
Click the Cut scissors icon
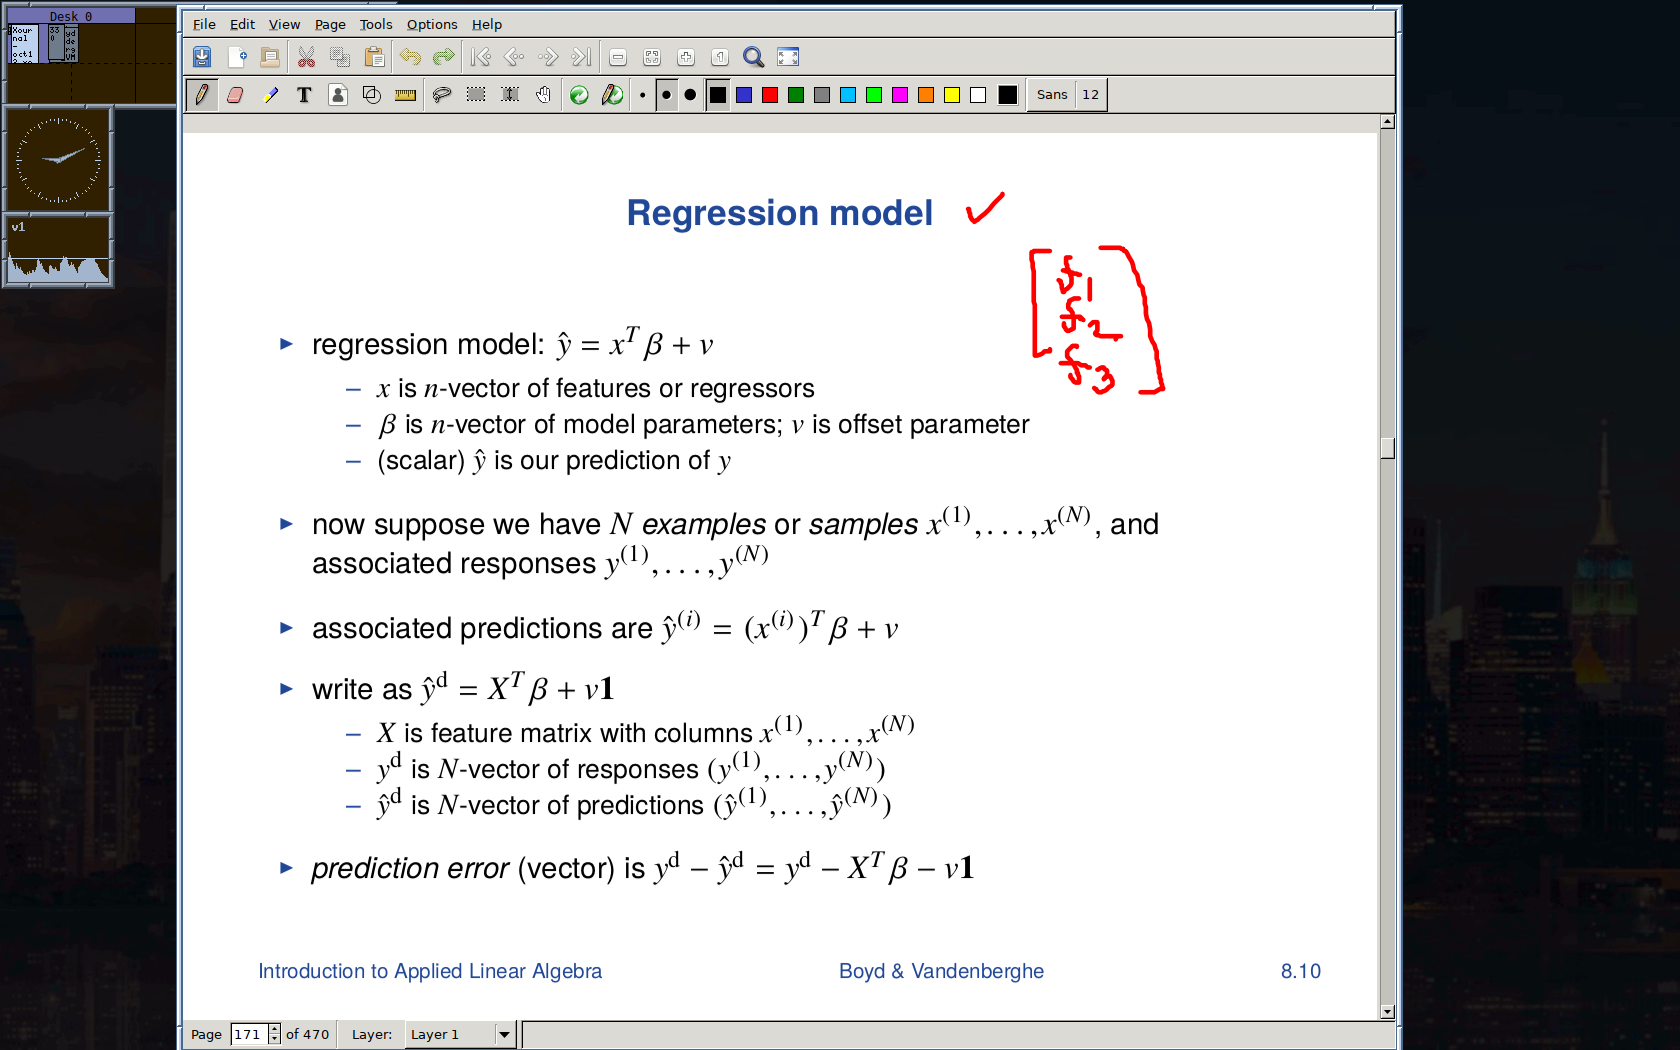point(306,57)
